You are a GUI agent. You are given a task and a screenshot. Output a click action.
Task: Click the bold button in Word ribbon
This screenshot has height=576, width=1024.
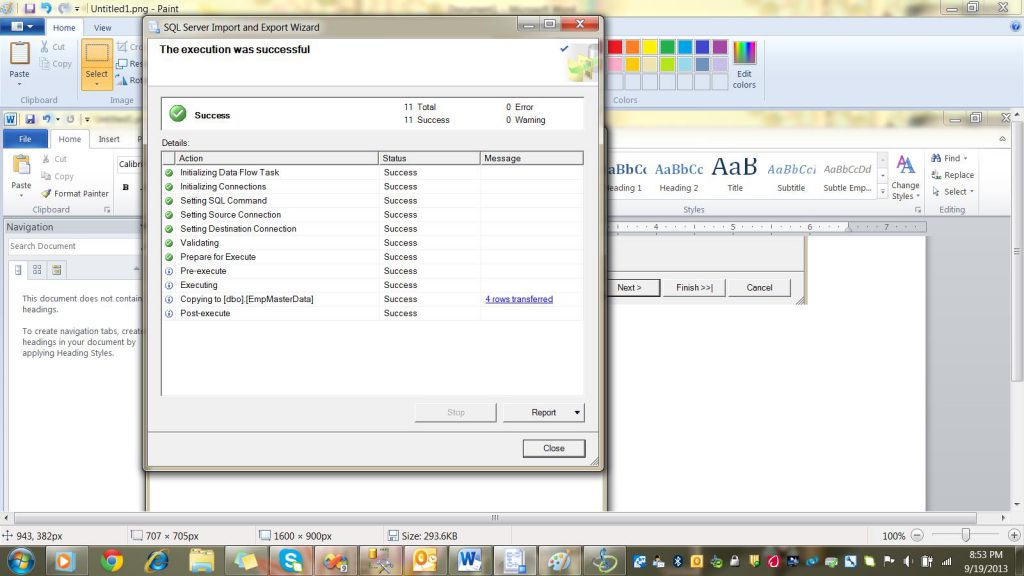(126, 187)
